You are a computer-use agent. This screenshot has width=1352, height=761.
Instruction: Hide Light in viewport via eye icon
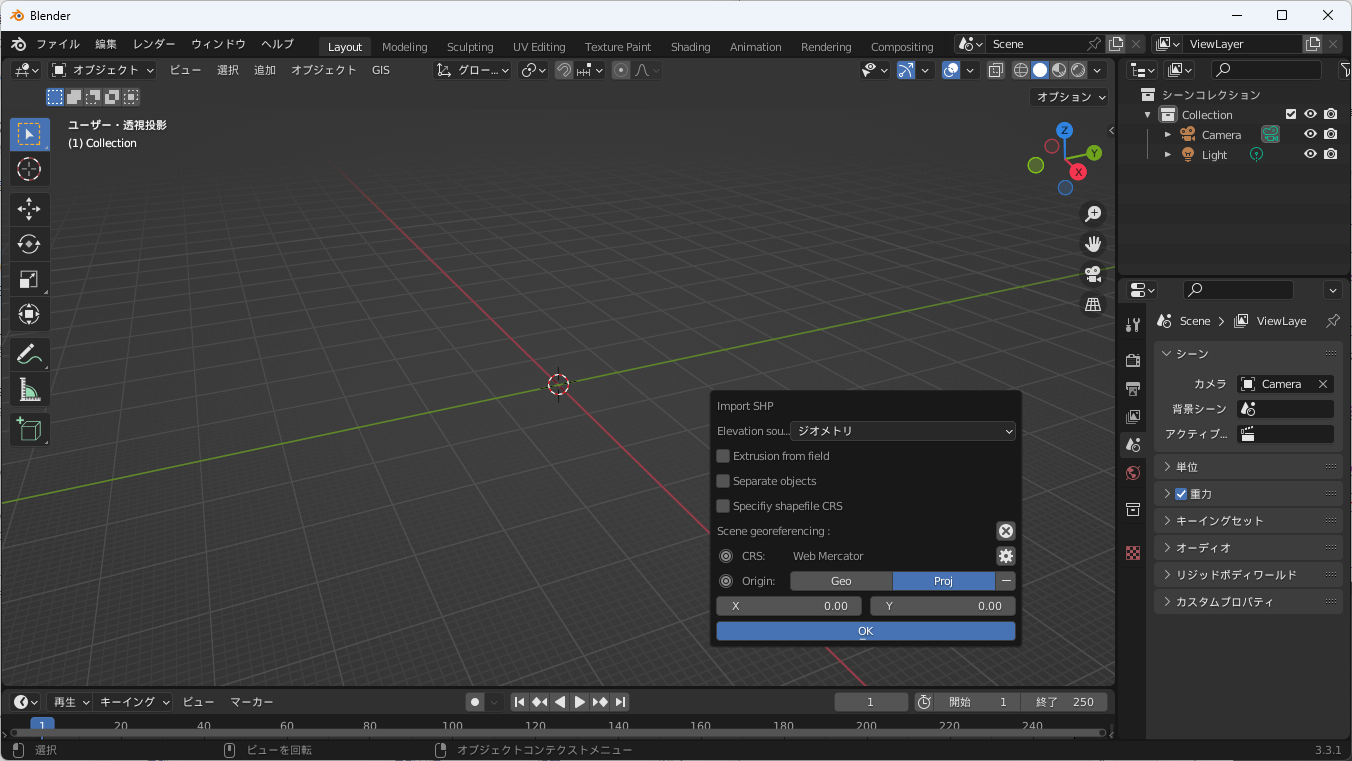click(x=1310, y=155)
